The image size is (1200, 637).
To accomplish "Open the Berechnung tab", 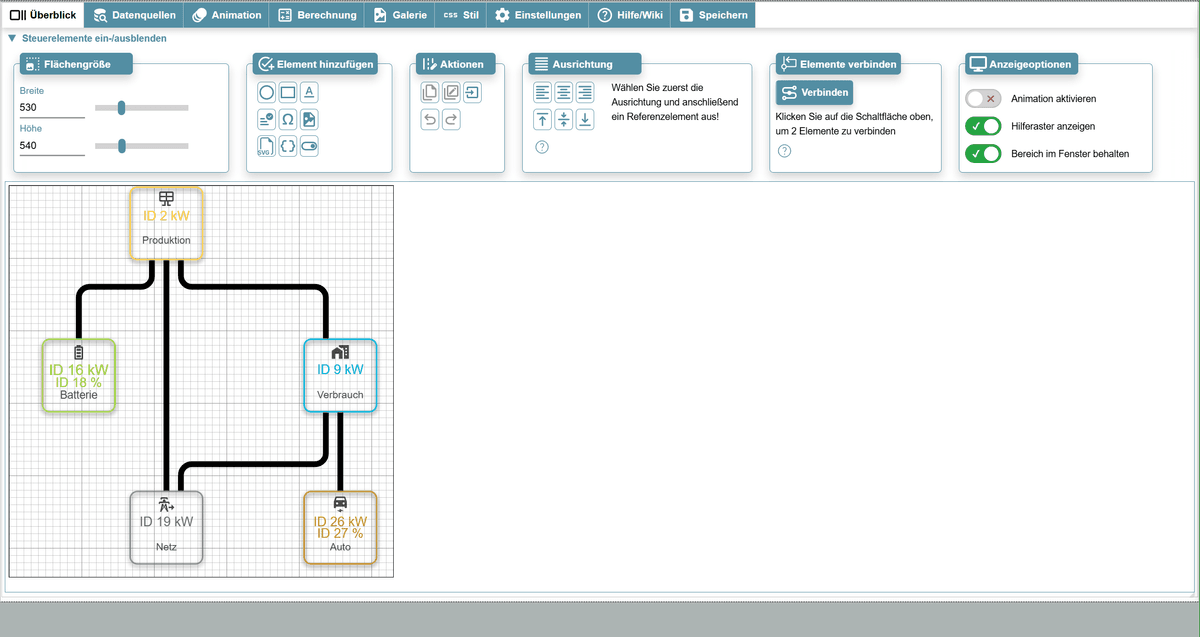I will click(x=317, y=15).
